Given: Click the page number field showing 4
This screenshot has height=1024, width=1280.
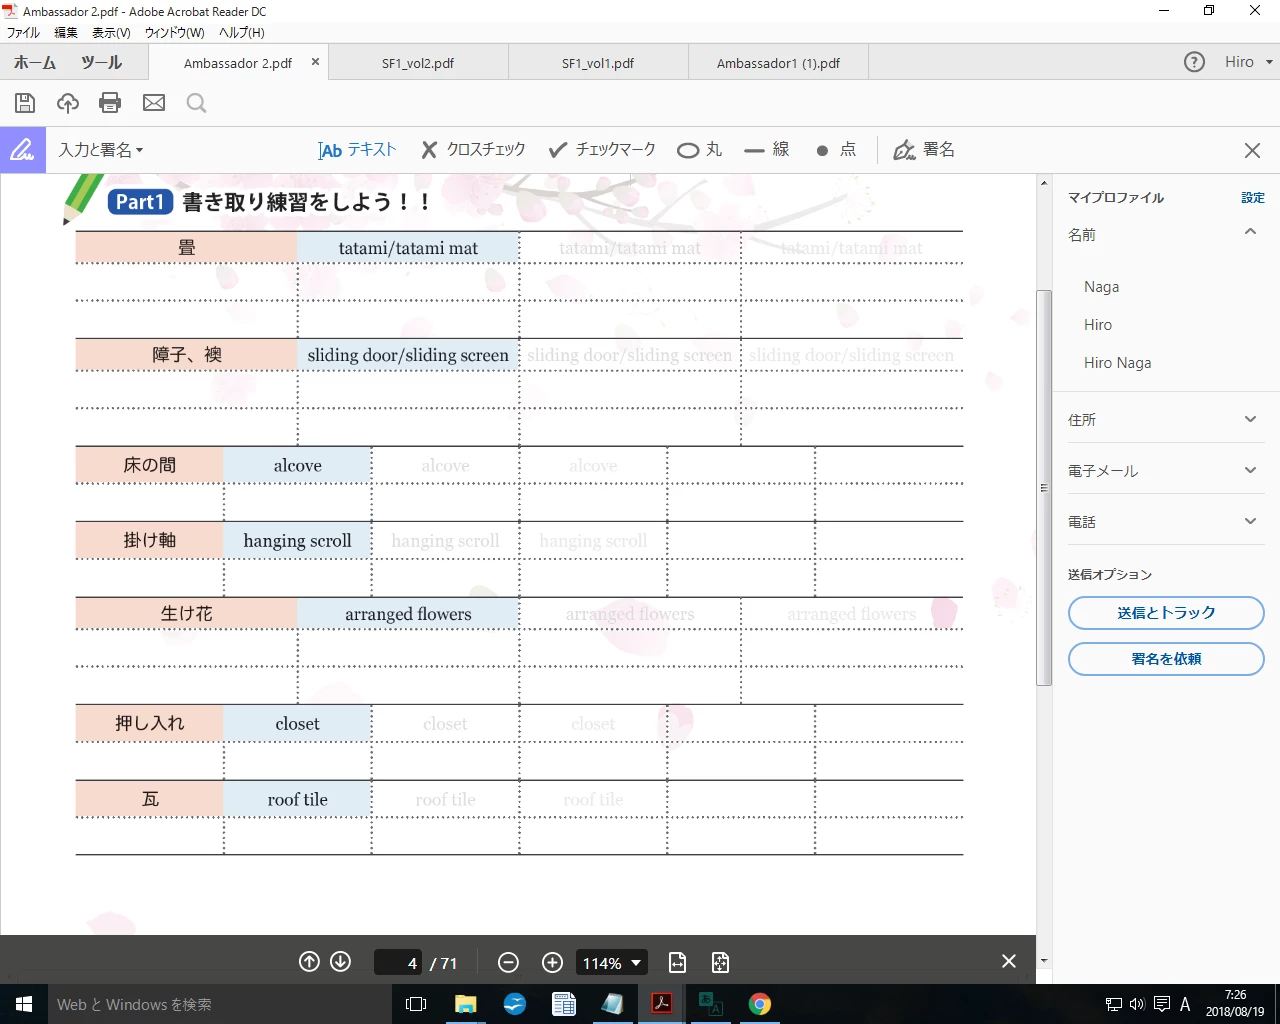Looking at the screenshot, I should pyautogui.click(x=398, y=963).
